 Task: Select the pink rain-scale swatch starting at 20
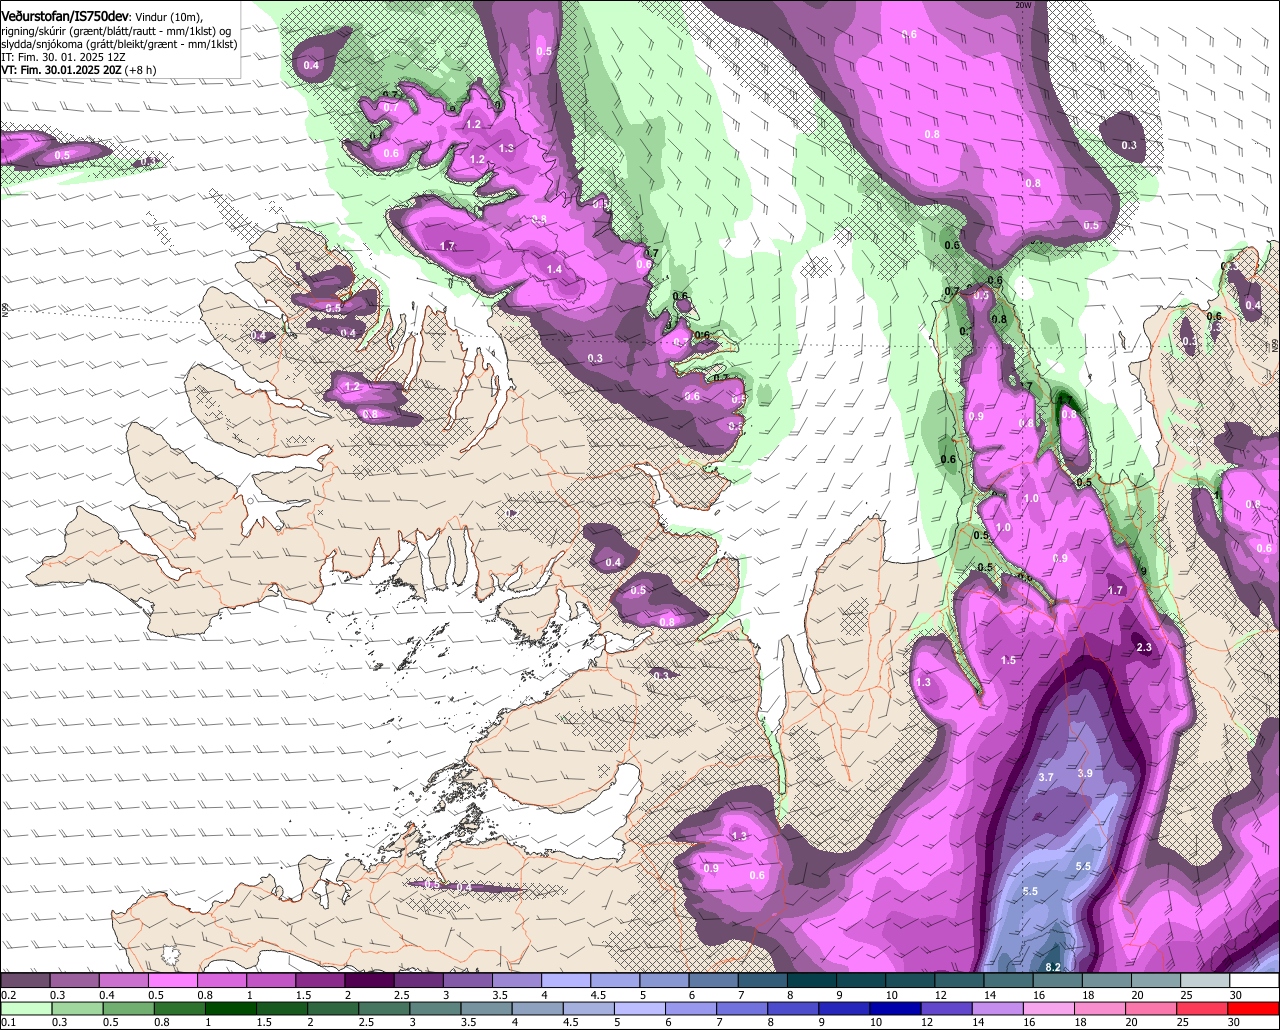[x=1152, y=1008]
